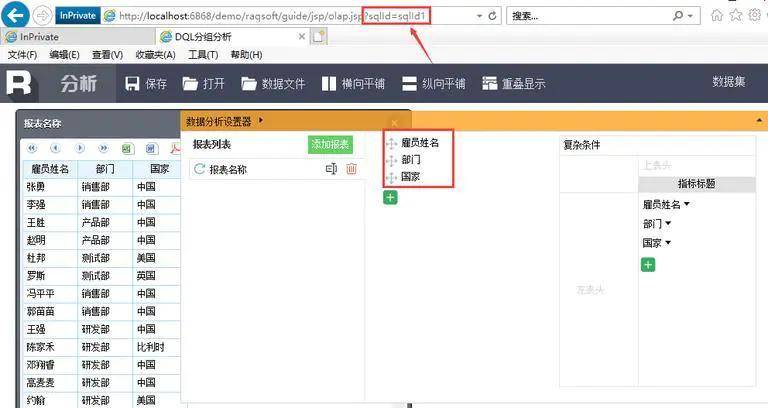
Task: Open 雇员姓名 dropdown in indicator list
Action: coord(687,204)
